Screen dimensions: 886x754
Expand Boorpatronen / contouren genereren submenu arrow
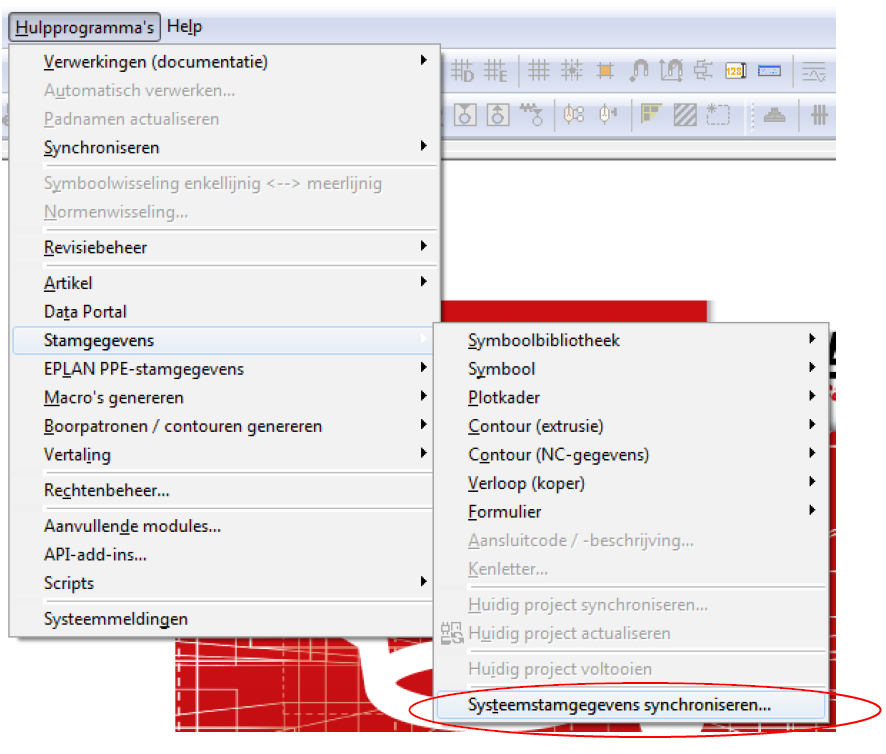(423, 424)
